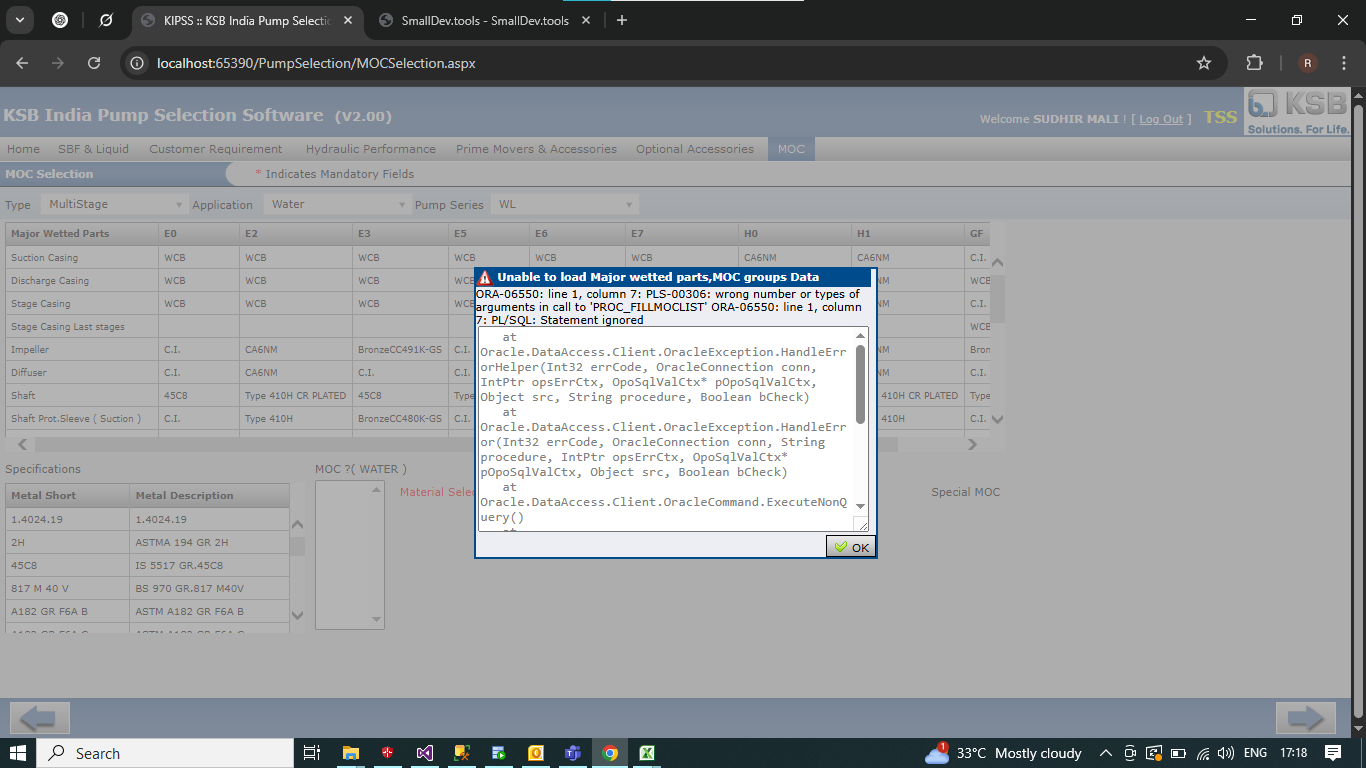Click the KSB logo image
This screenshot has width=1366, height=768.
point(1298,111)
